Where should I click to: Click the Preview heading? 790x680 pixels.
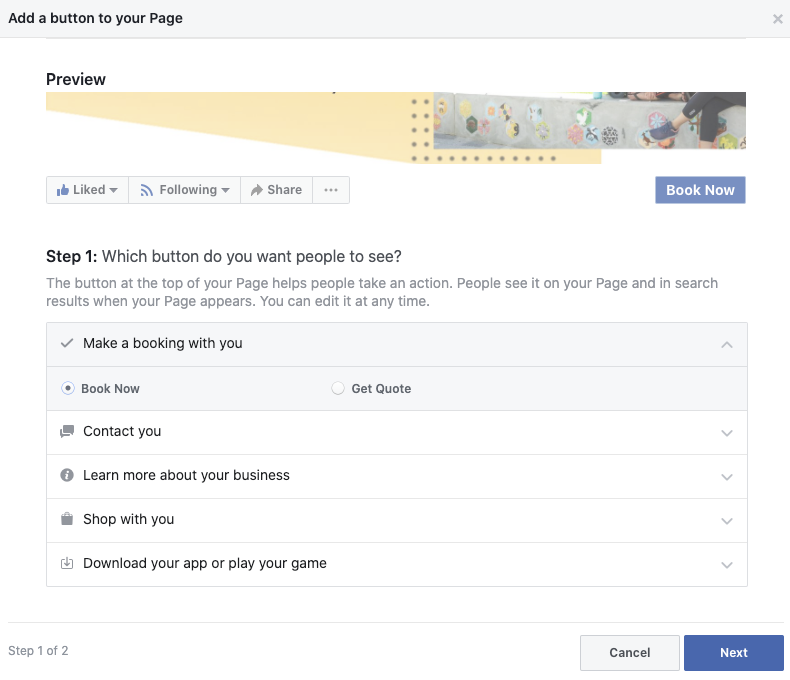[76, 79]
